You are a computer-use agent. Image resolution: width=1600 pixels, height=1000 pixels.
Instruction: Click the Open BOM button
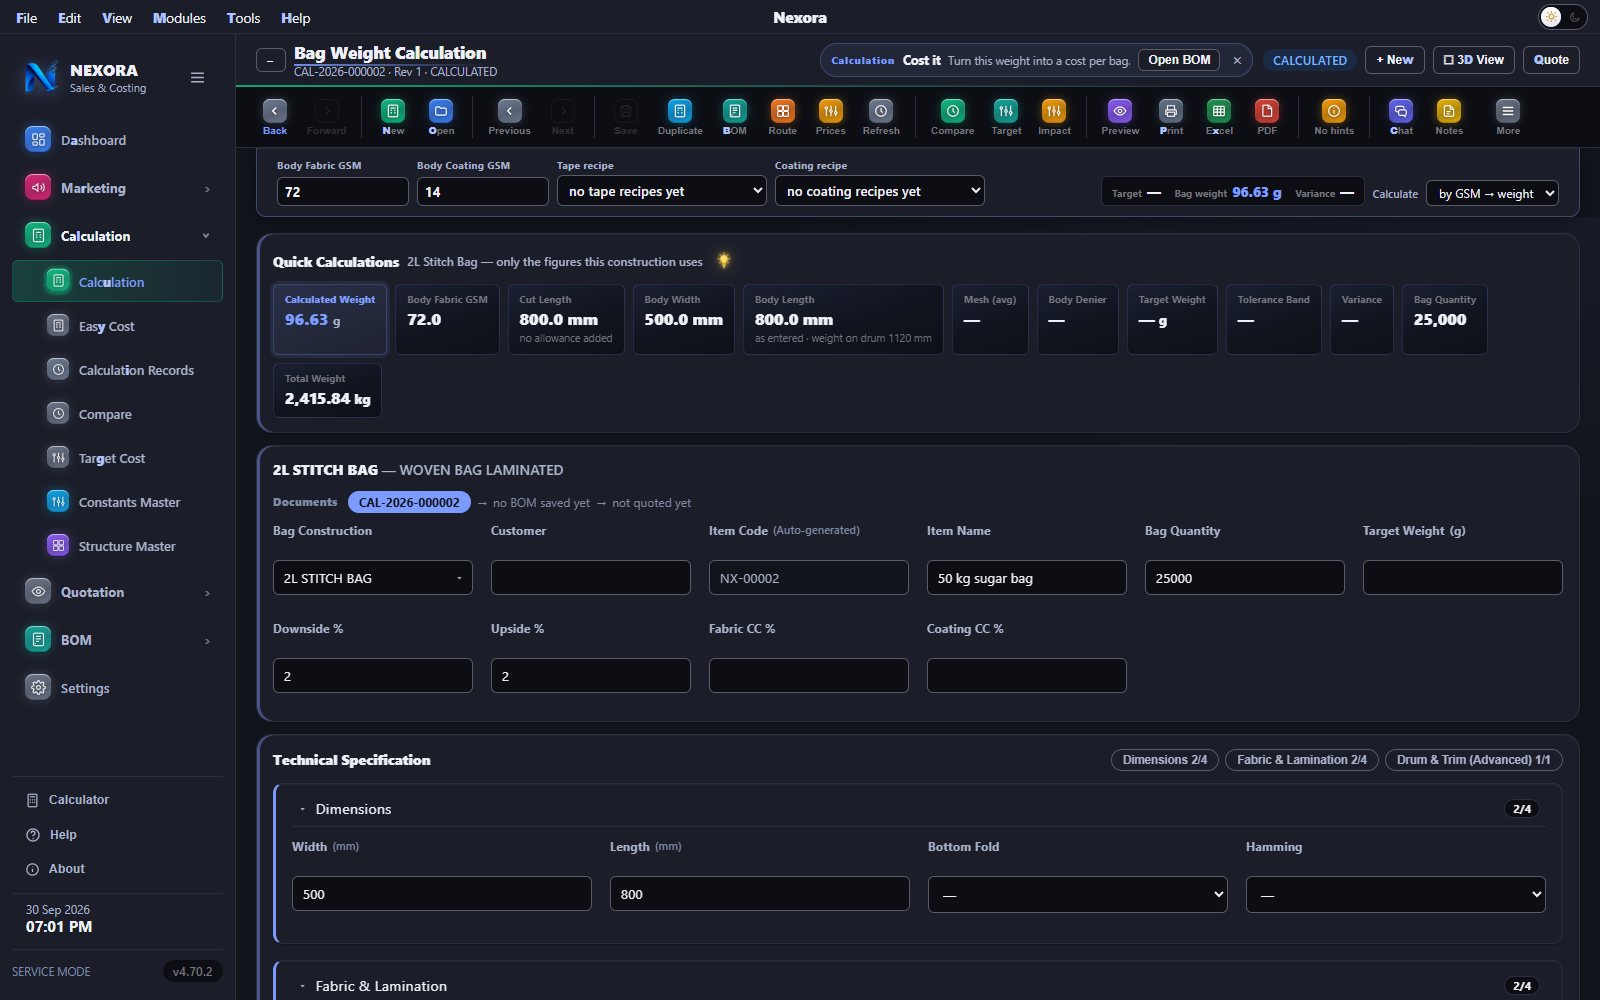point(1179,60)
